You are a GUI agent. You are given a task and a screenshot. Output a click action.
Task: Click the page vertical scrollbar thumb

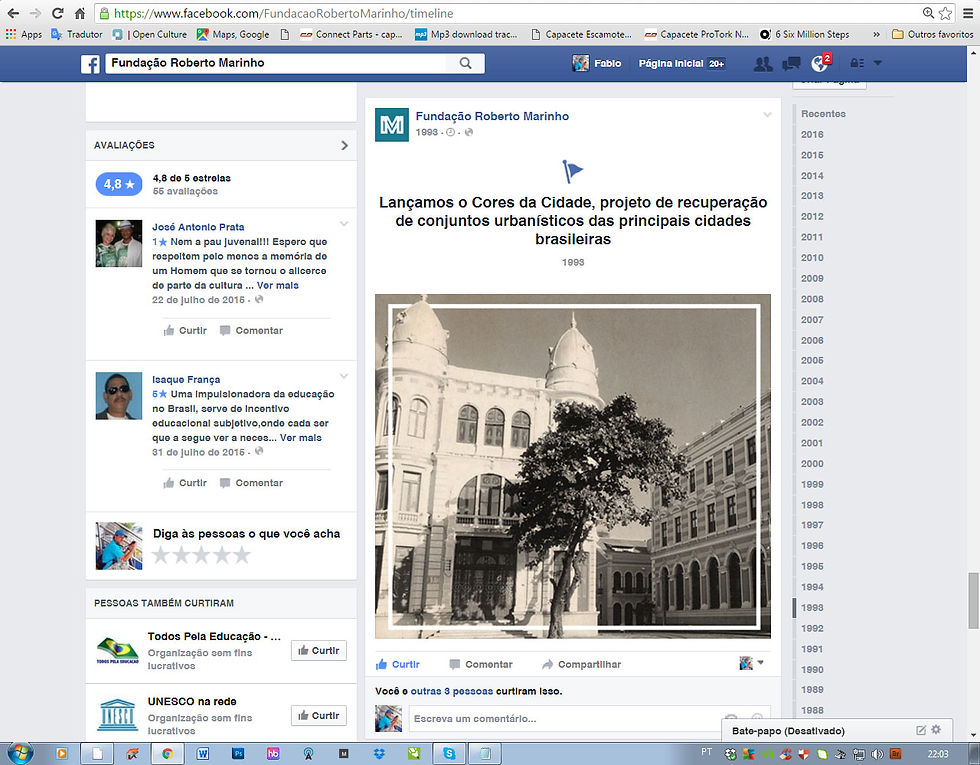point(973,601)
